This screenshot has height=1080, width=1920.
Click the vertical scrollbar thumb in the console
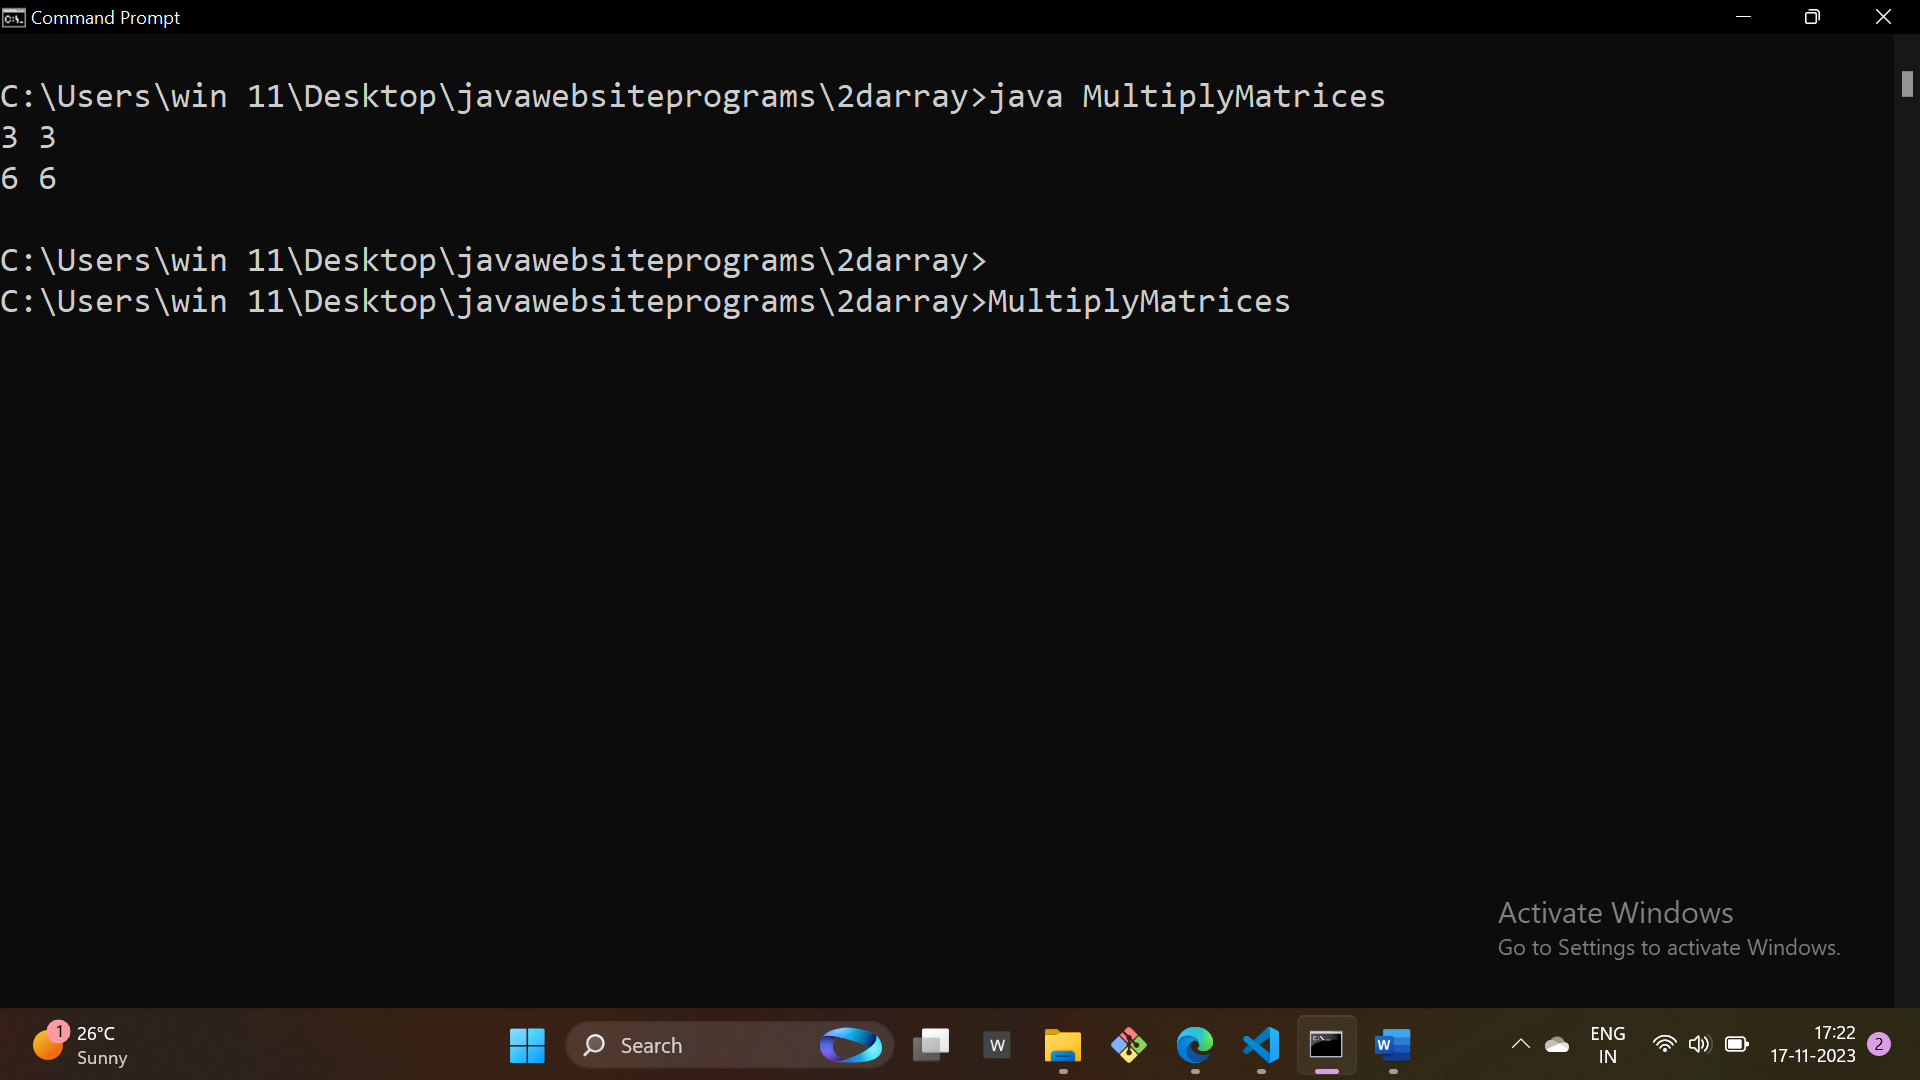coord(1907,85)
